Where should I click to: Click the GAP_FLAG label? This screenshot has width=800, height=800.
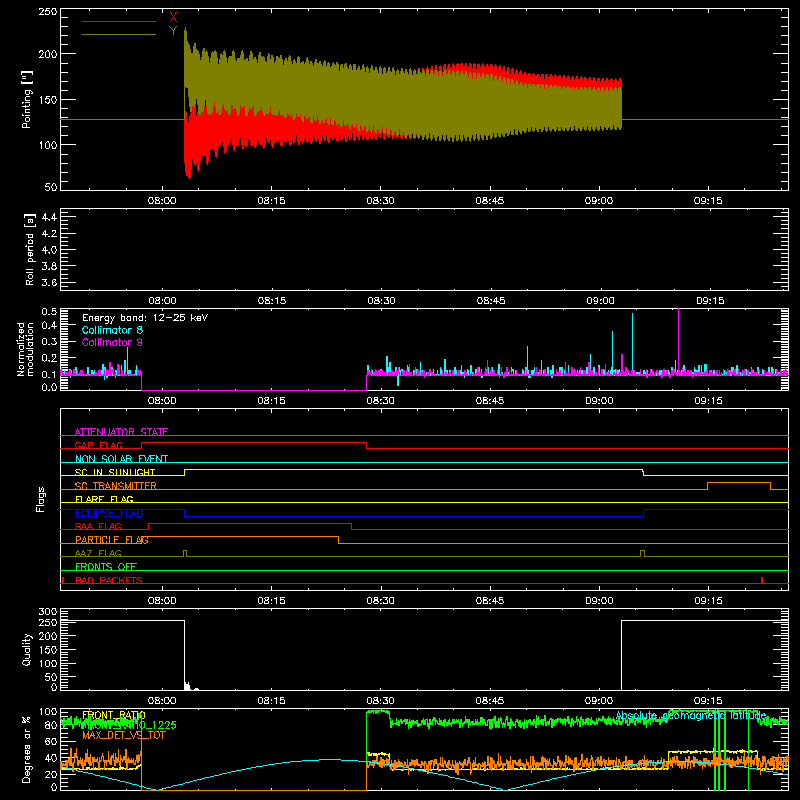pyautogui.click(x=99, y=445)
